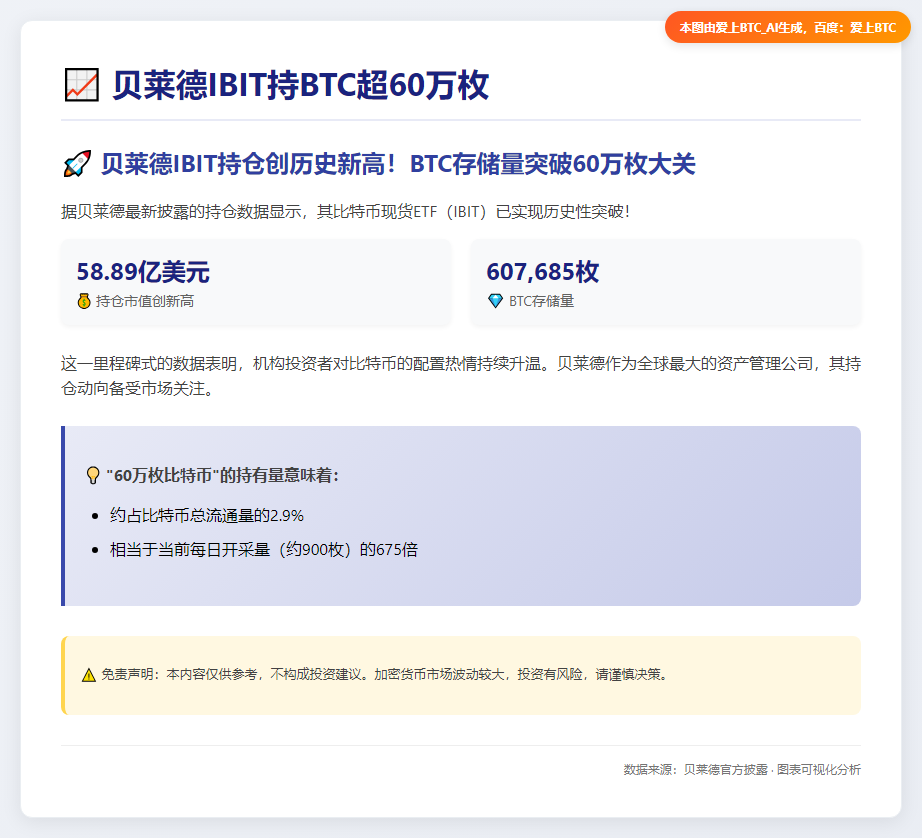
Task: Click the warning triangle icon in the disclaimer
Action: point(89,675)
